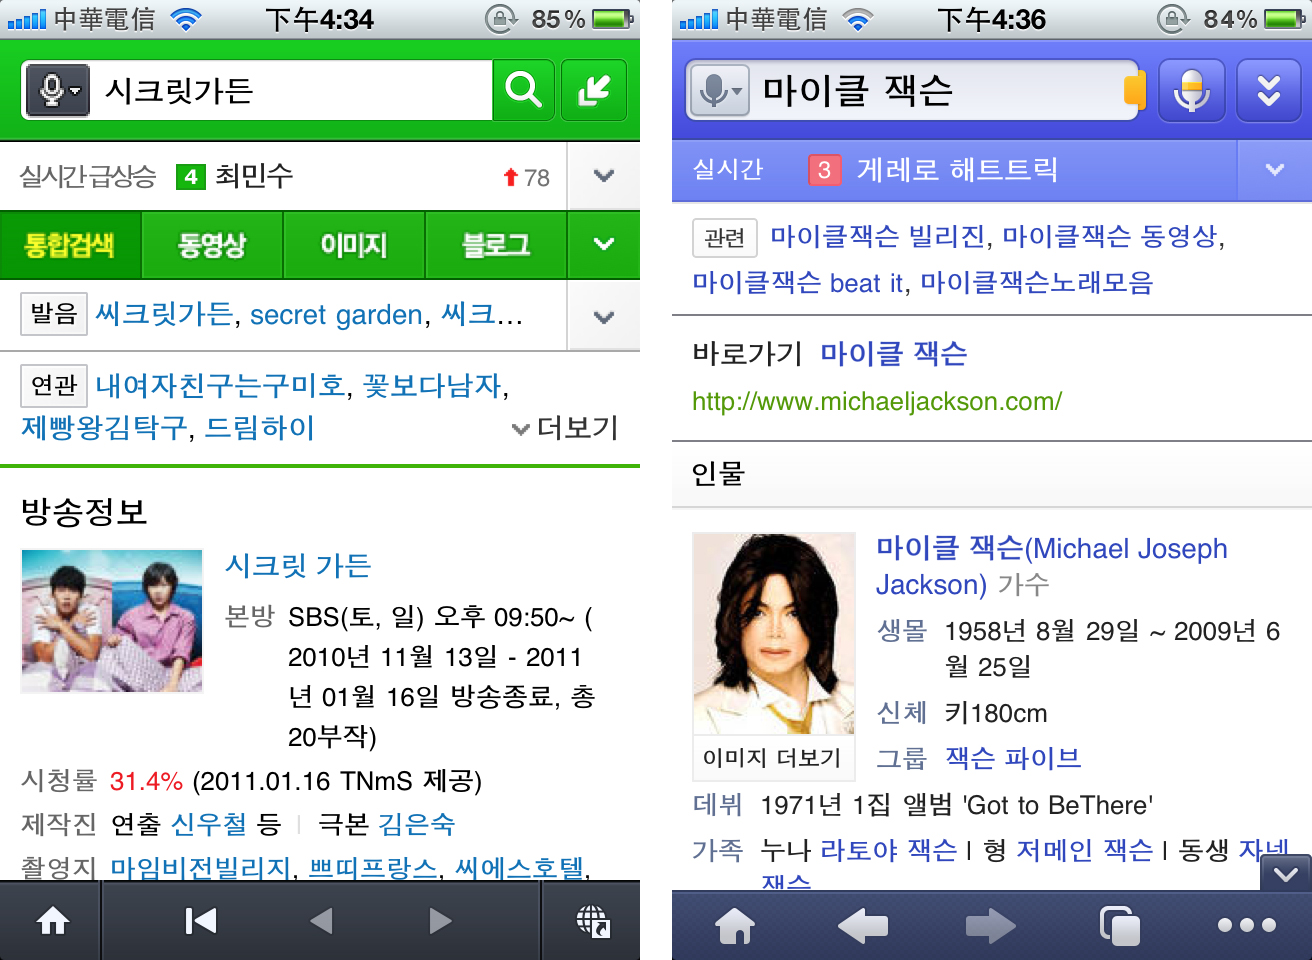Open the 시크릿 가든 title link
The width and height of the screenshot is (1312, 960).
(x=298, y=566)
